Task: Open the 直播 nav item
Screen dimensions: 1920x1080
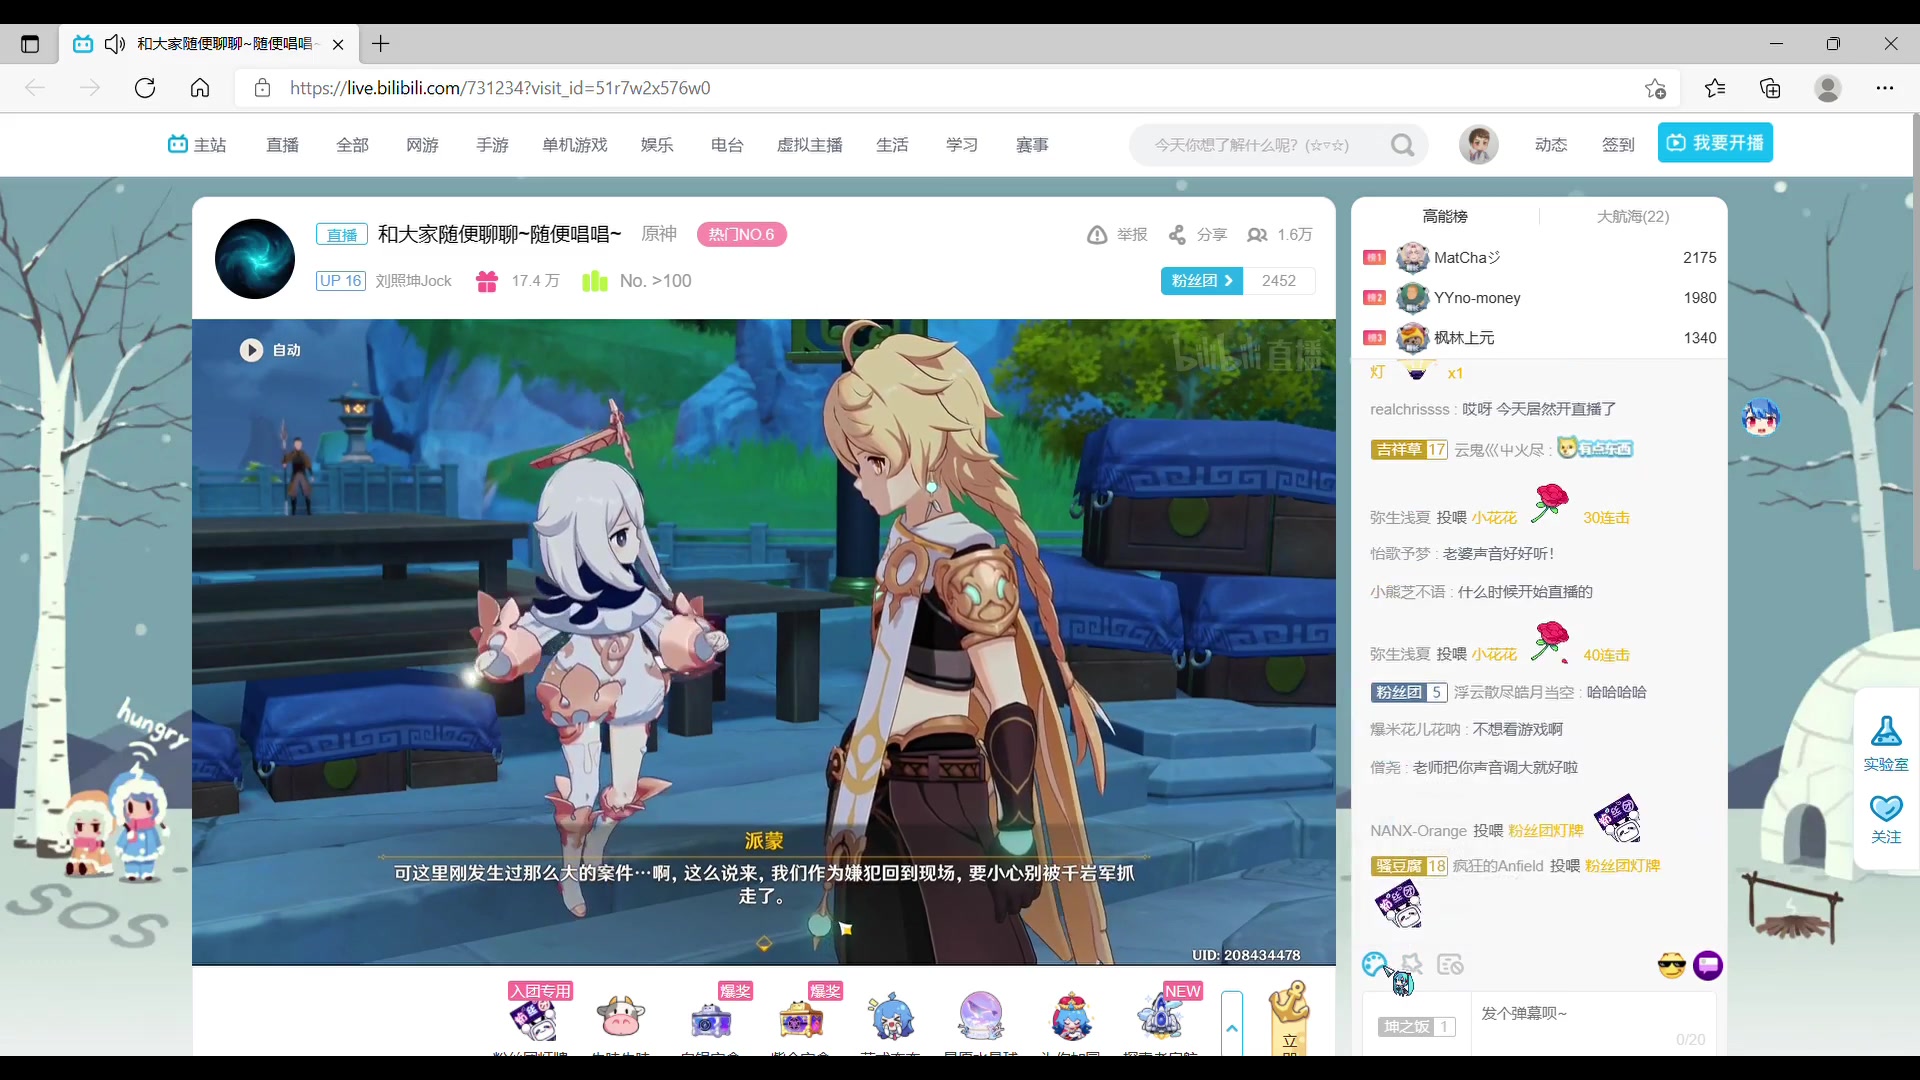Action: [x=283, y=145]
